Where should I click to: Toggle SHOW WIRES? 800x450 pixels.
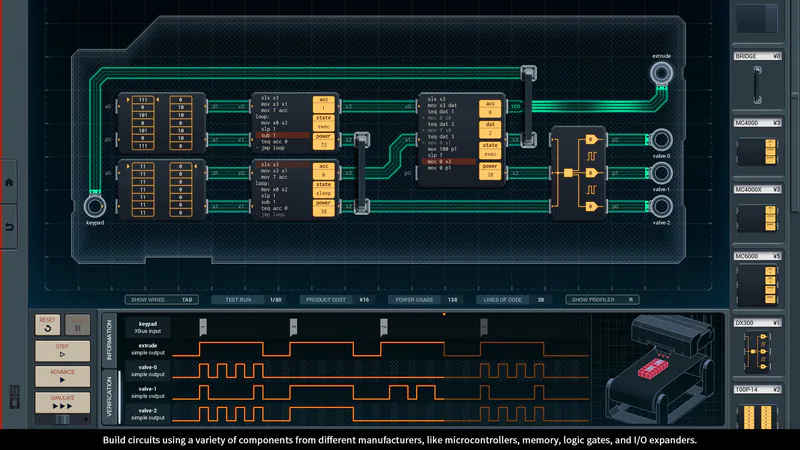[162, 299]
